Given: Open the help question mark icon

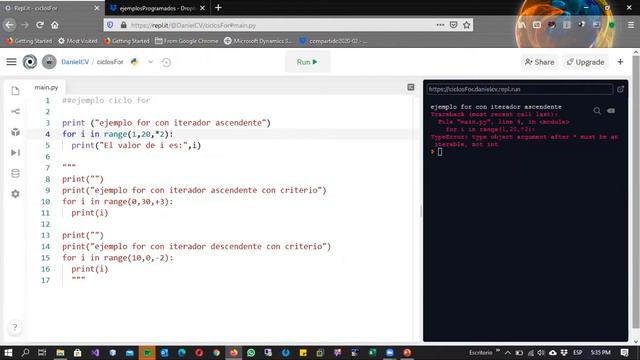Looking at the screenshot, I should coord(15,327).
